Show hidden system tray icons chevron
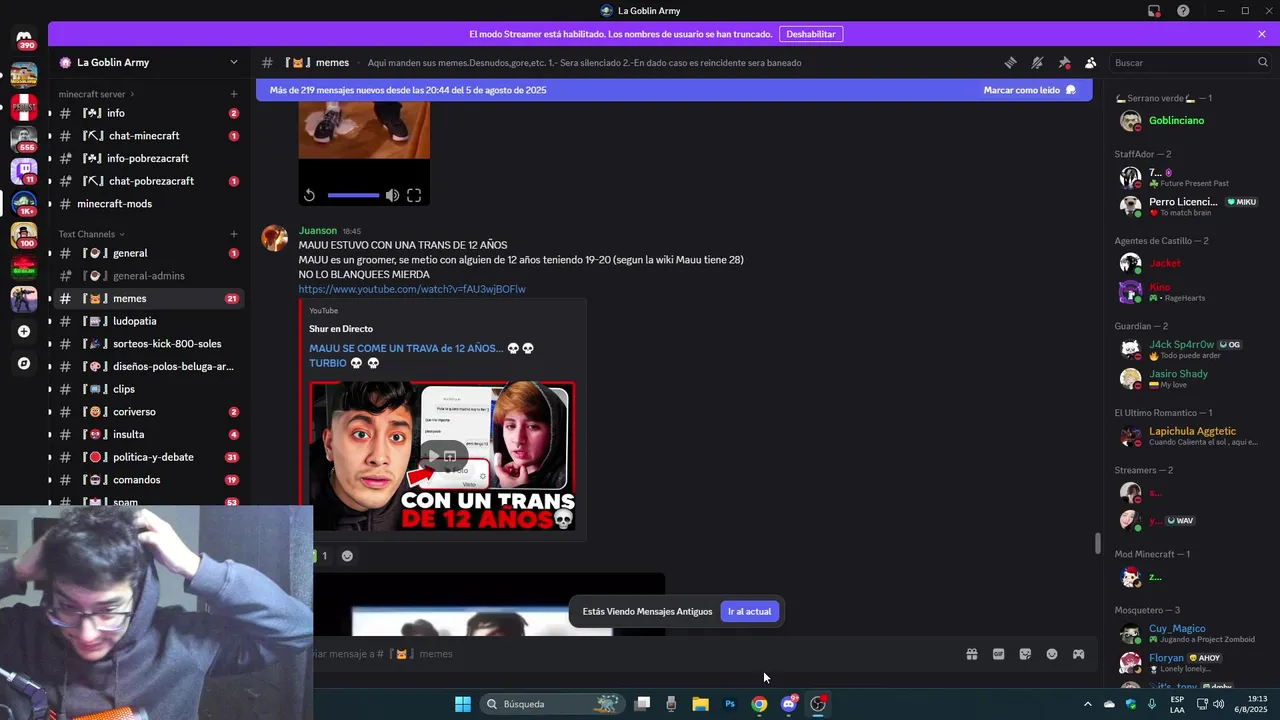This screenshot has width=1280, height=720. [1088, 704]
